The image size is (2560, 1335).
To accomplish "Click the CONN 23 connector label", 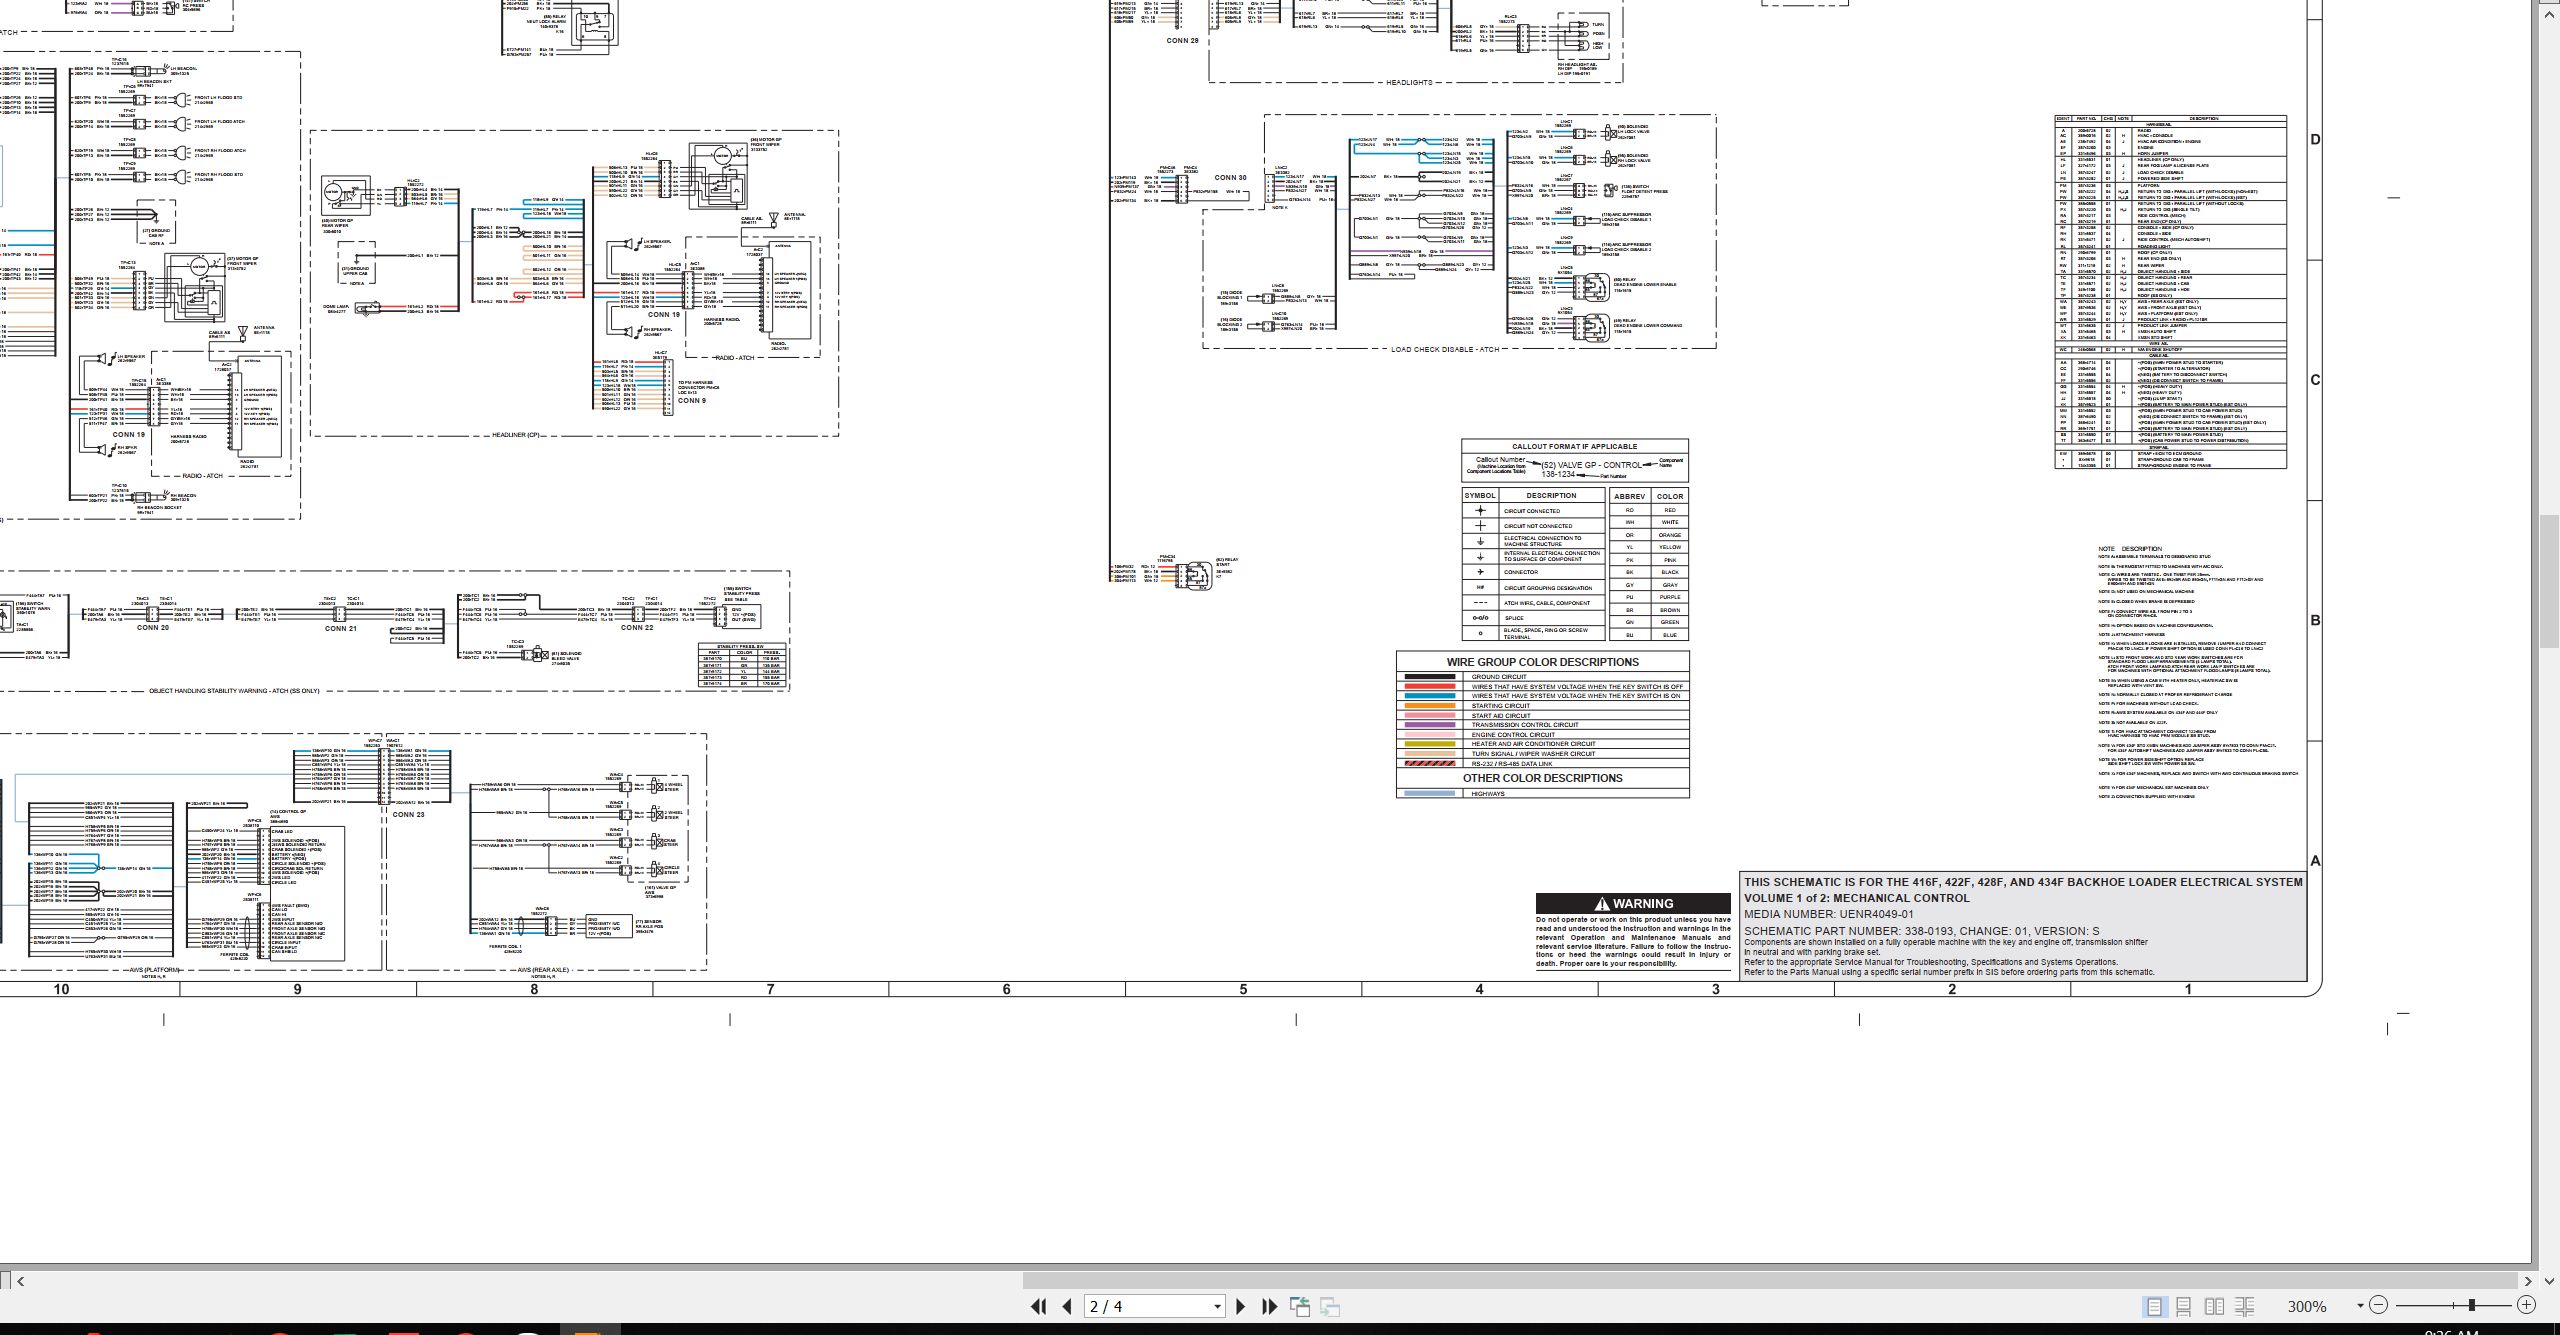I will (x=408, y=814).
